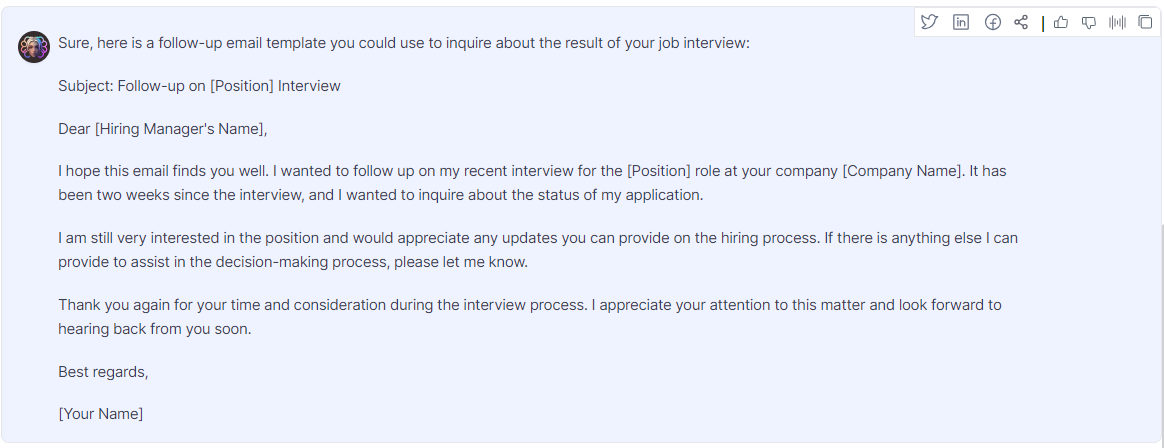Play the response using the audio waveform icon

[1117, 22]
